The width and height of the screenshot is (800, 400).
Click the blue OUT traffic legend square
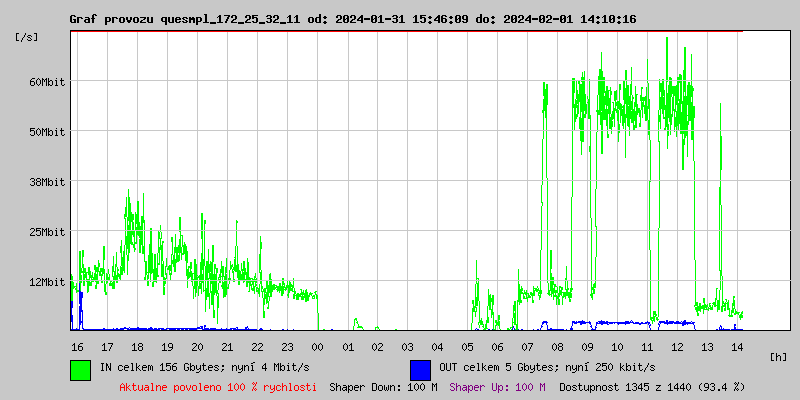point(420,369)
